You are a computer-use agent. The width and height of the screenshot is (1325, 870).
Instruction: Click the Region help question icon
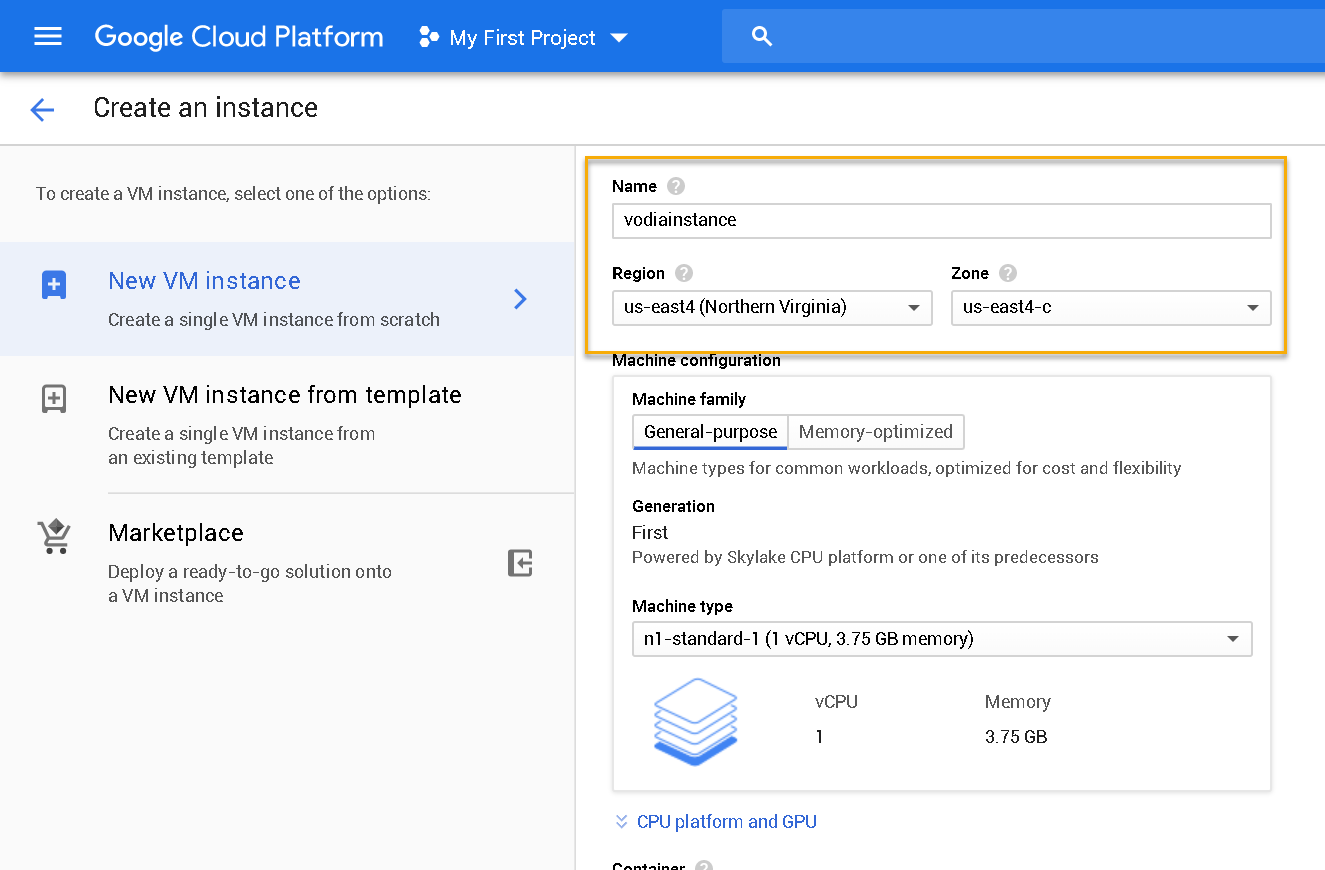pyautogui.click(x=684, y=273)
